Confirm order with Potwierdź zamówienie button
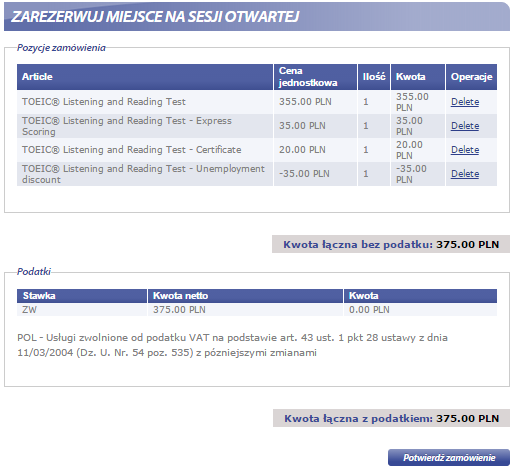Screen dimensions: 517x471 pos(449,457)
